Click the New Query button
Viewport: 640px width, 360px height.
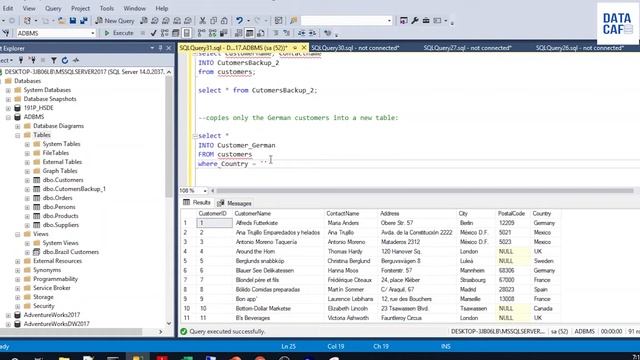(x=115, y=20)
